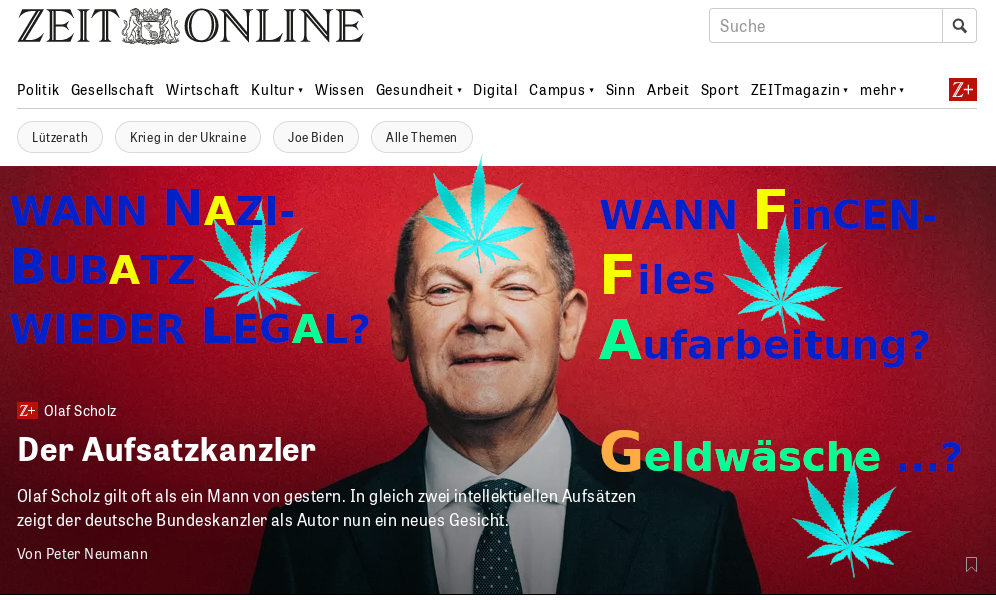
Task: Go to the Politik section
Action: pos(38,90)
